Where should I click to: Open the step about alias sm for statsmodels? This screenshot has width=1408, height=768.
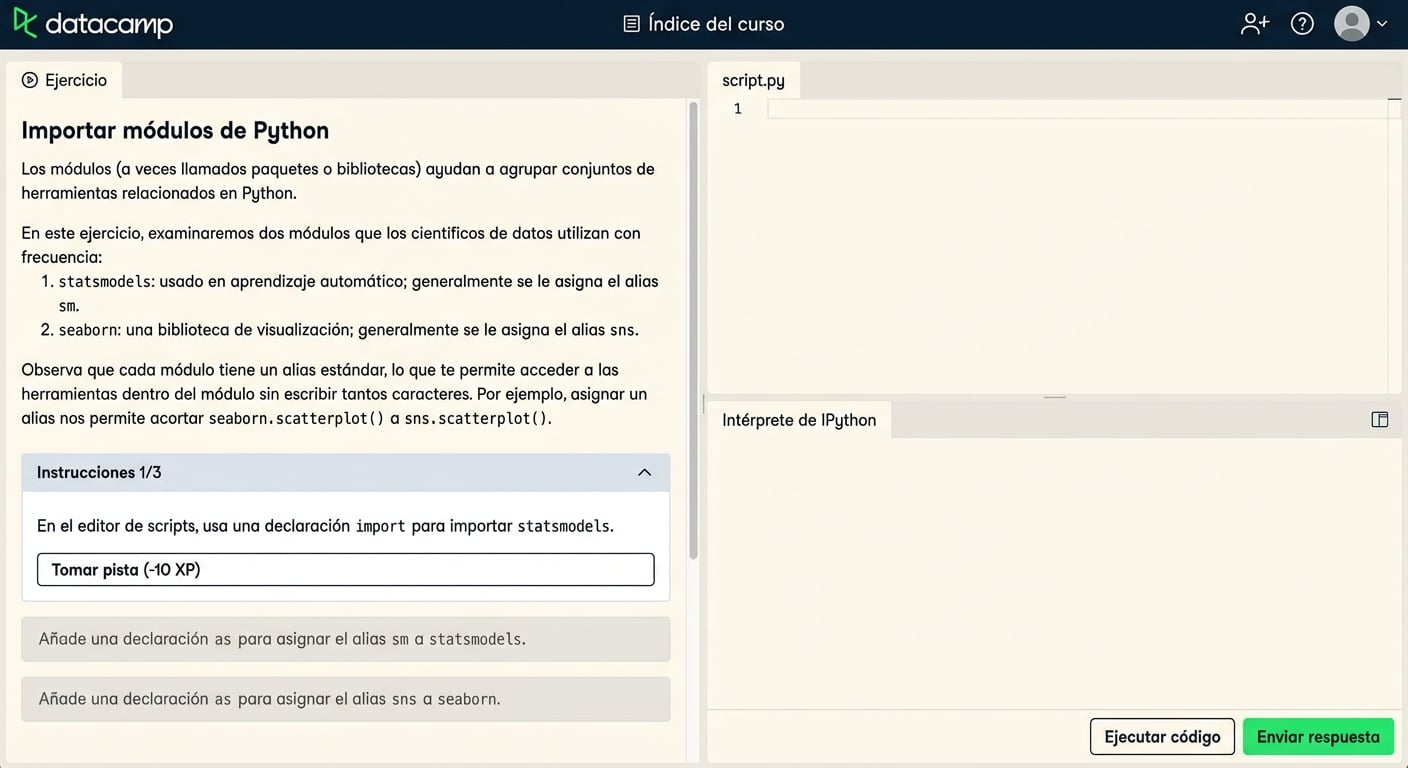(346, 639)
